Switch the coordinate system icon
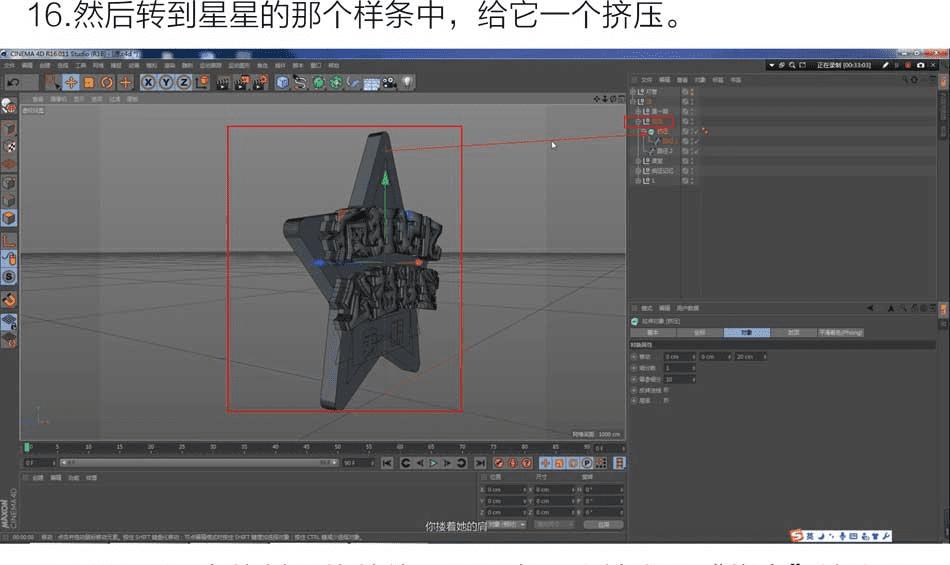Viewport: 950px width, 565px height. tap(202, 82)
